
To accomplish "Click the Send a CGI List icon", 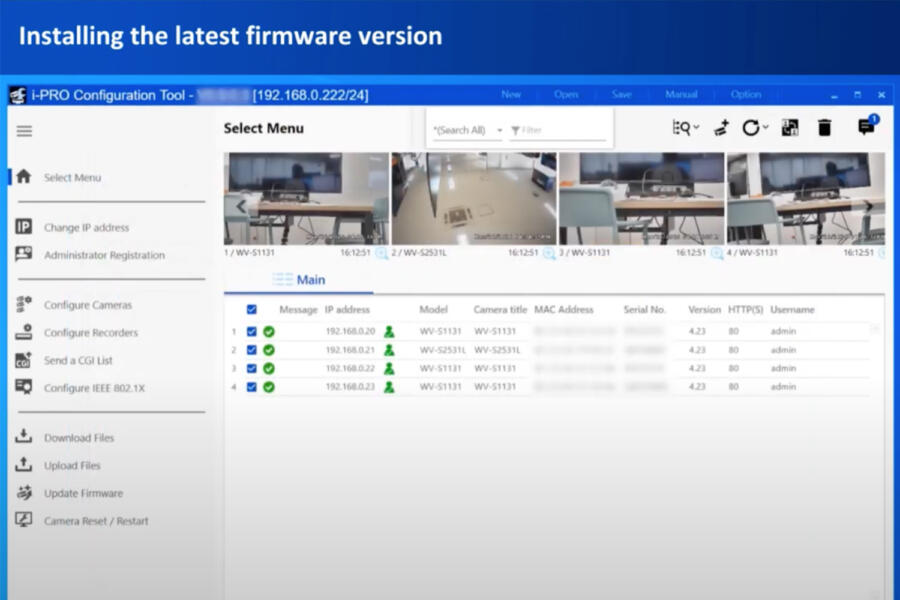I will [x=24, y=360].
